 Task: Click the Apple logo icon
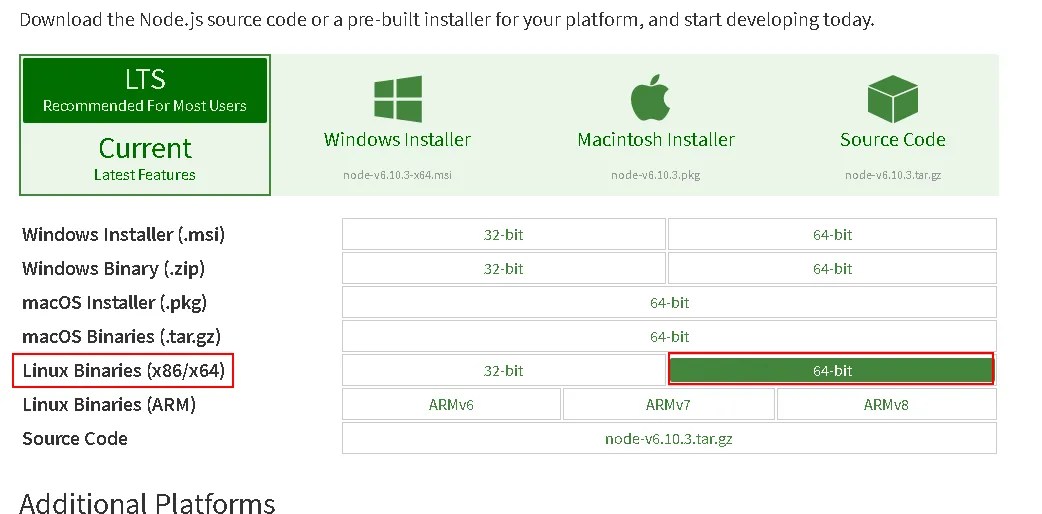[x=650, y=97]
